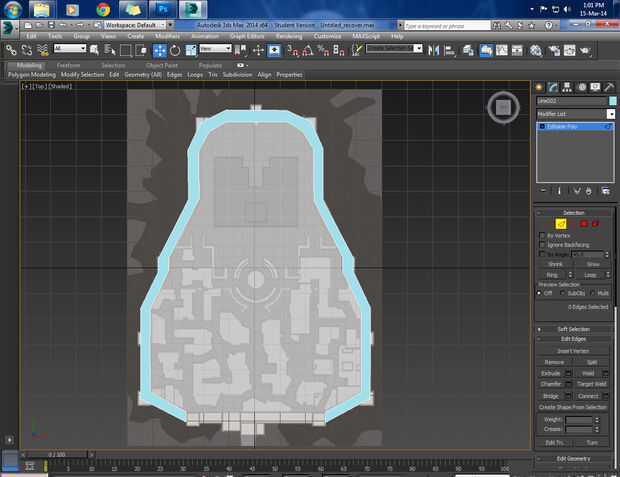Open the Modify command panel tab

[553, 87]
